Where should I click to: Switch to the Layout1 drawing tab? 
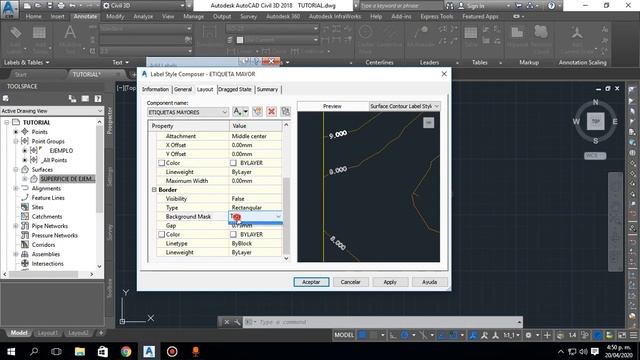point(48,333)
